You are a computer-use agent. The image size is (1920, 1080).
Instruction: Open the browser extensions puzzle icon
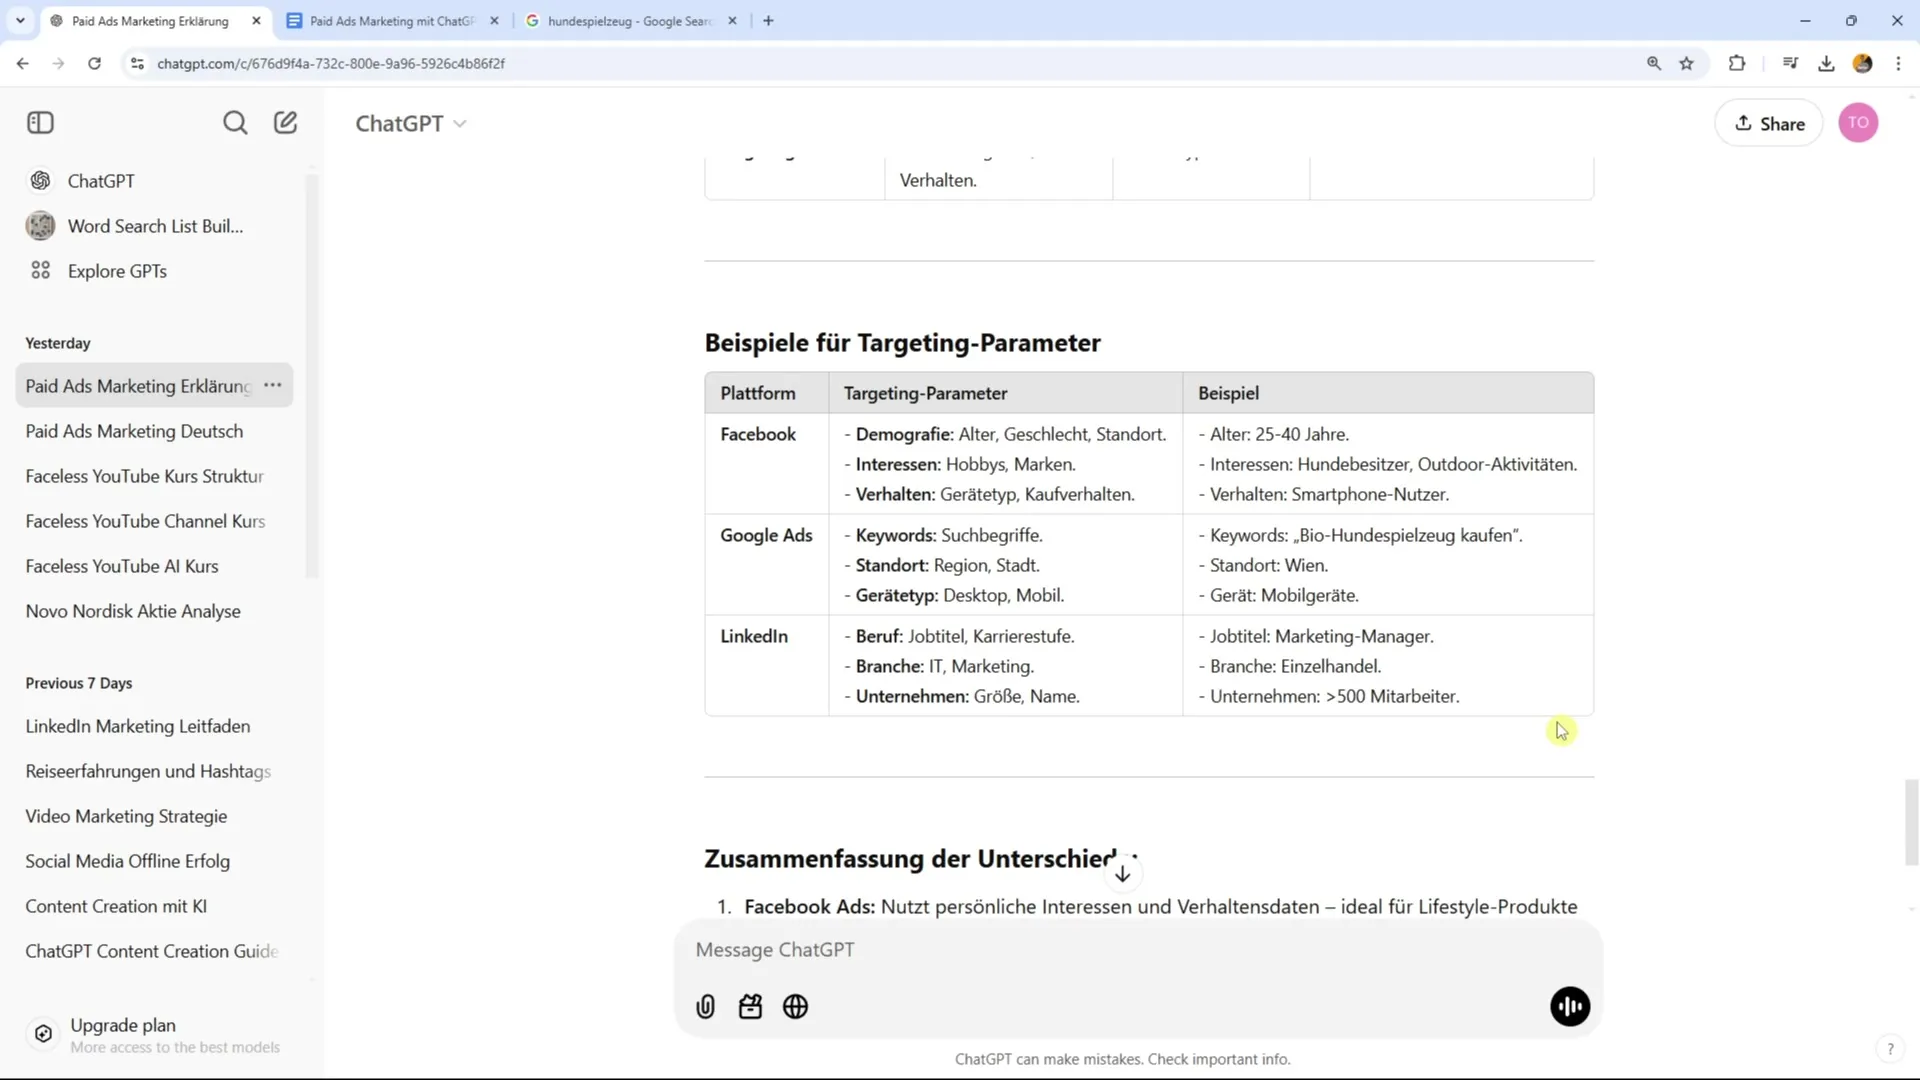[x=1737, y=63]
